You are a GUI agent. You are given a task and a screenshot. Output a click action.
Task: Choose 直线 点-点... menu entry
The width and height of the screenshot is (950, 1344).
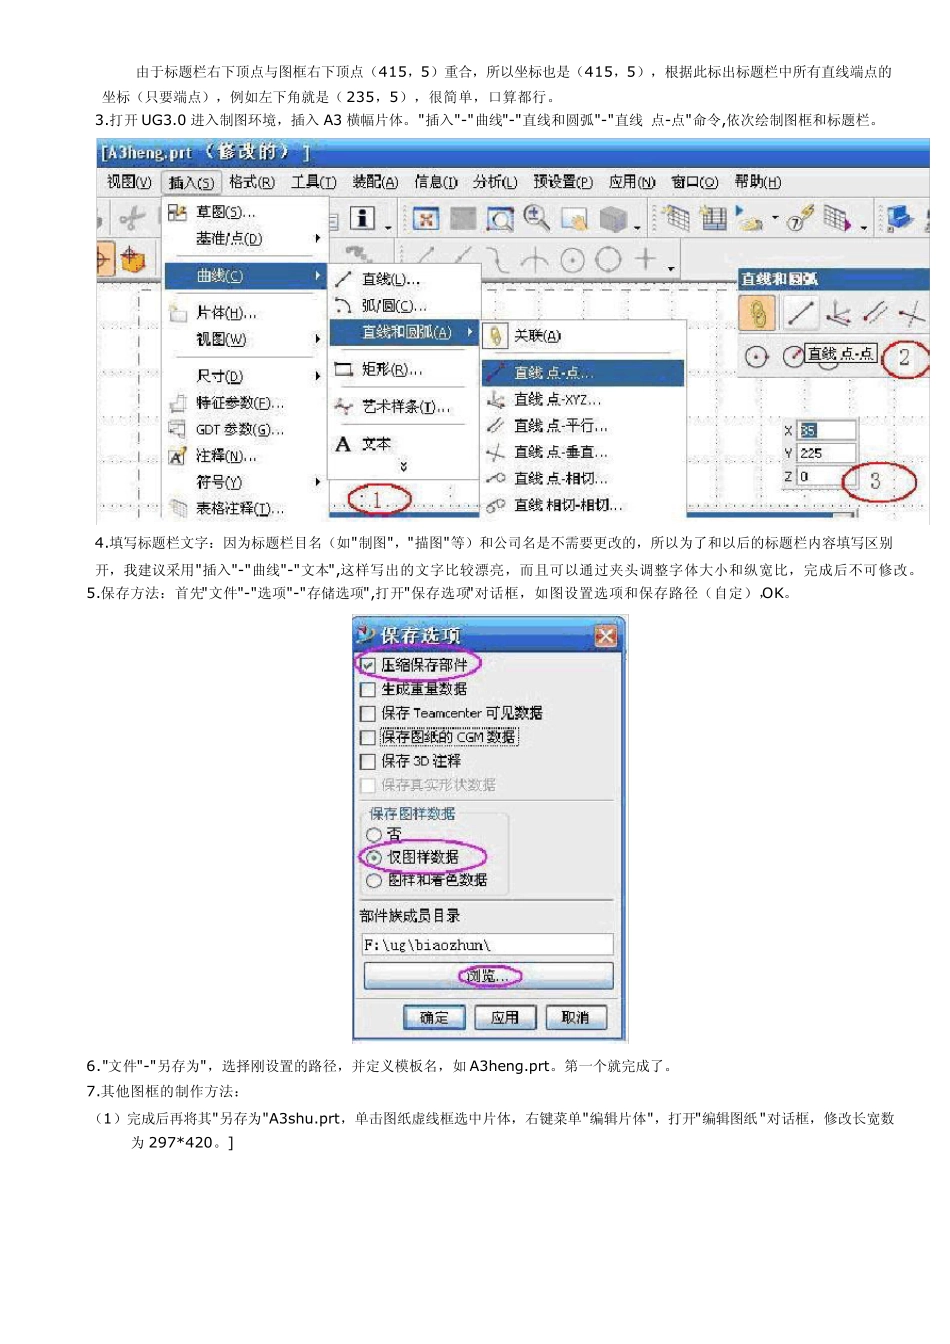(584, 373)
